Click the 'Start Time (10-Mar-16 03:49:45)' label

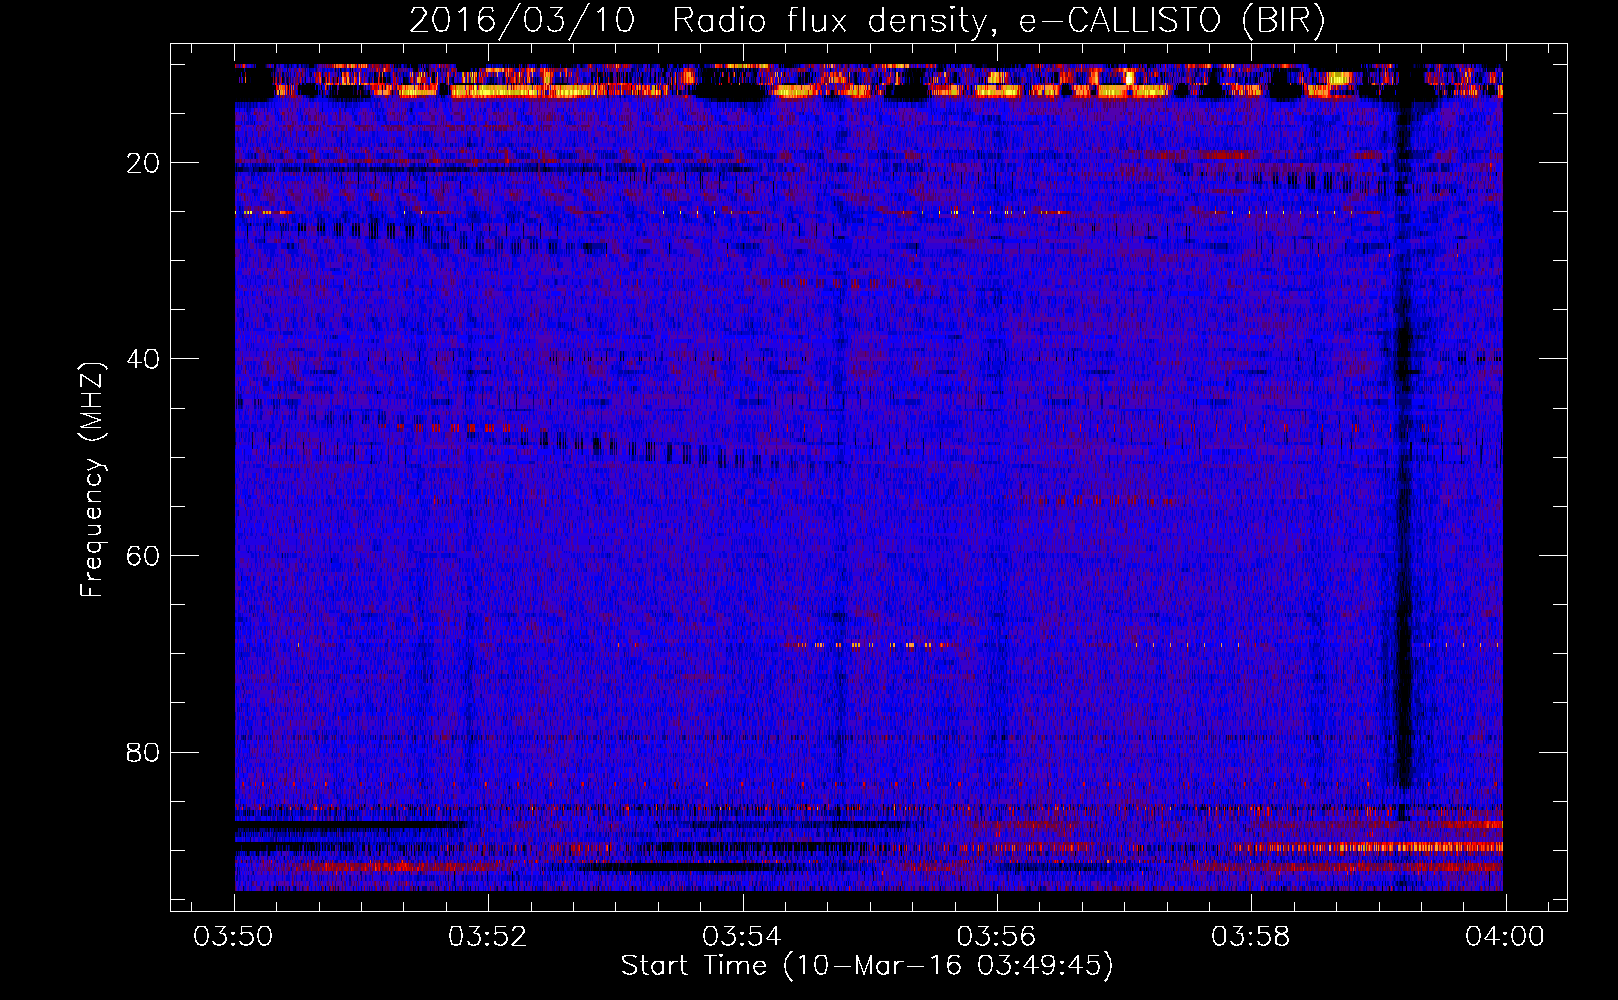tap(867, 966)
